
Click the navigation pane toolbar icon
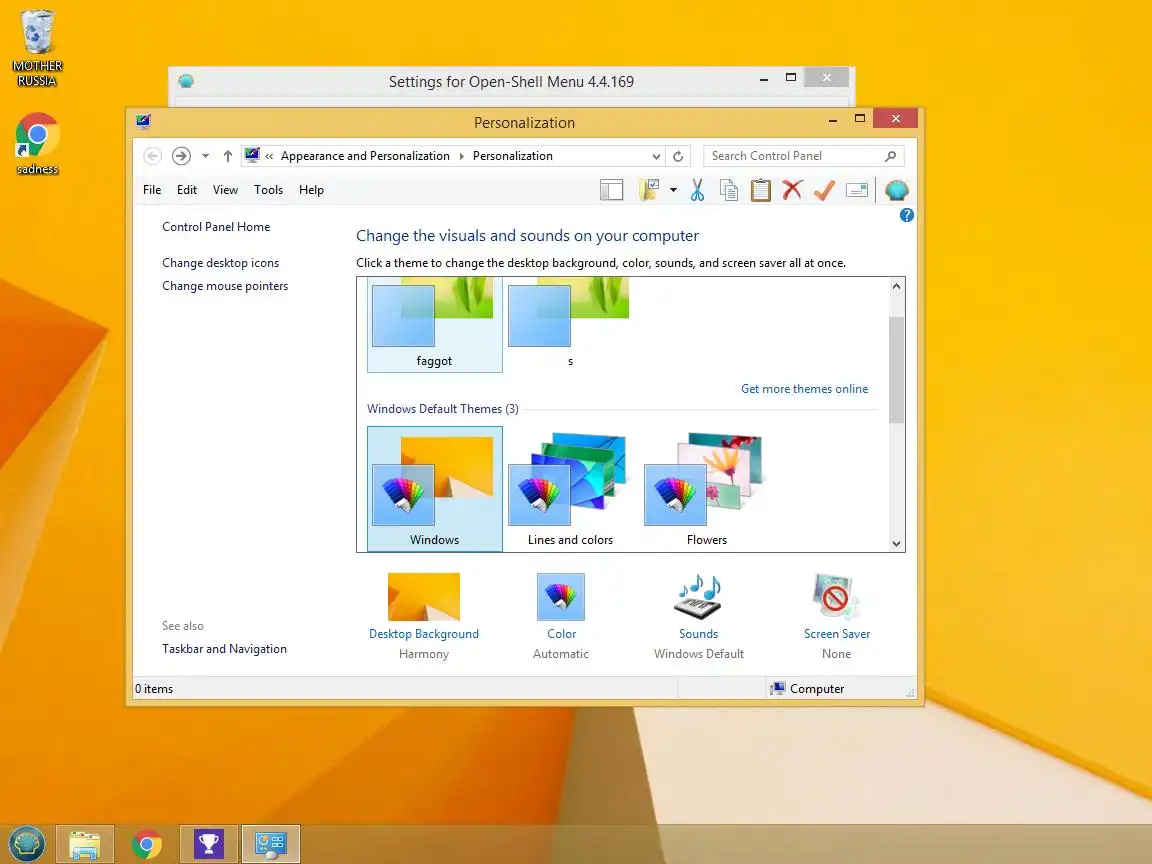coord(611,190)
